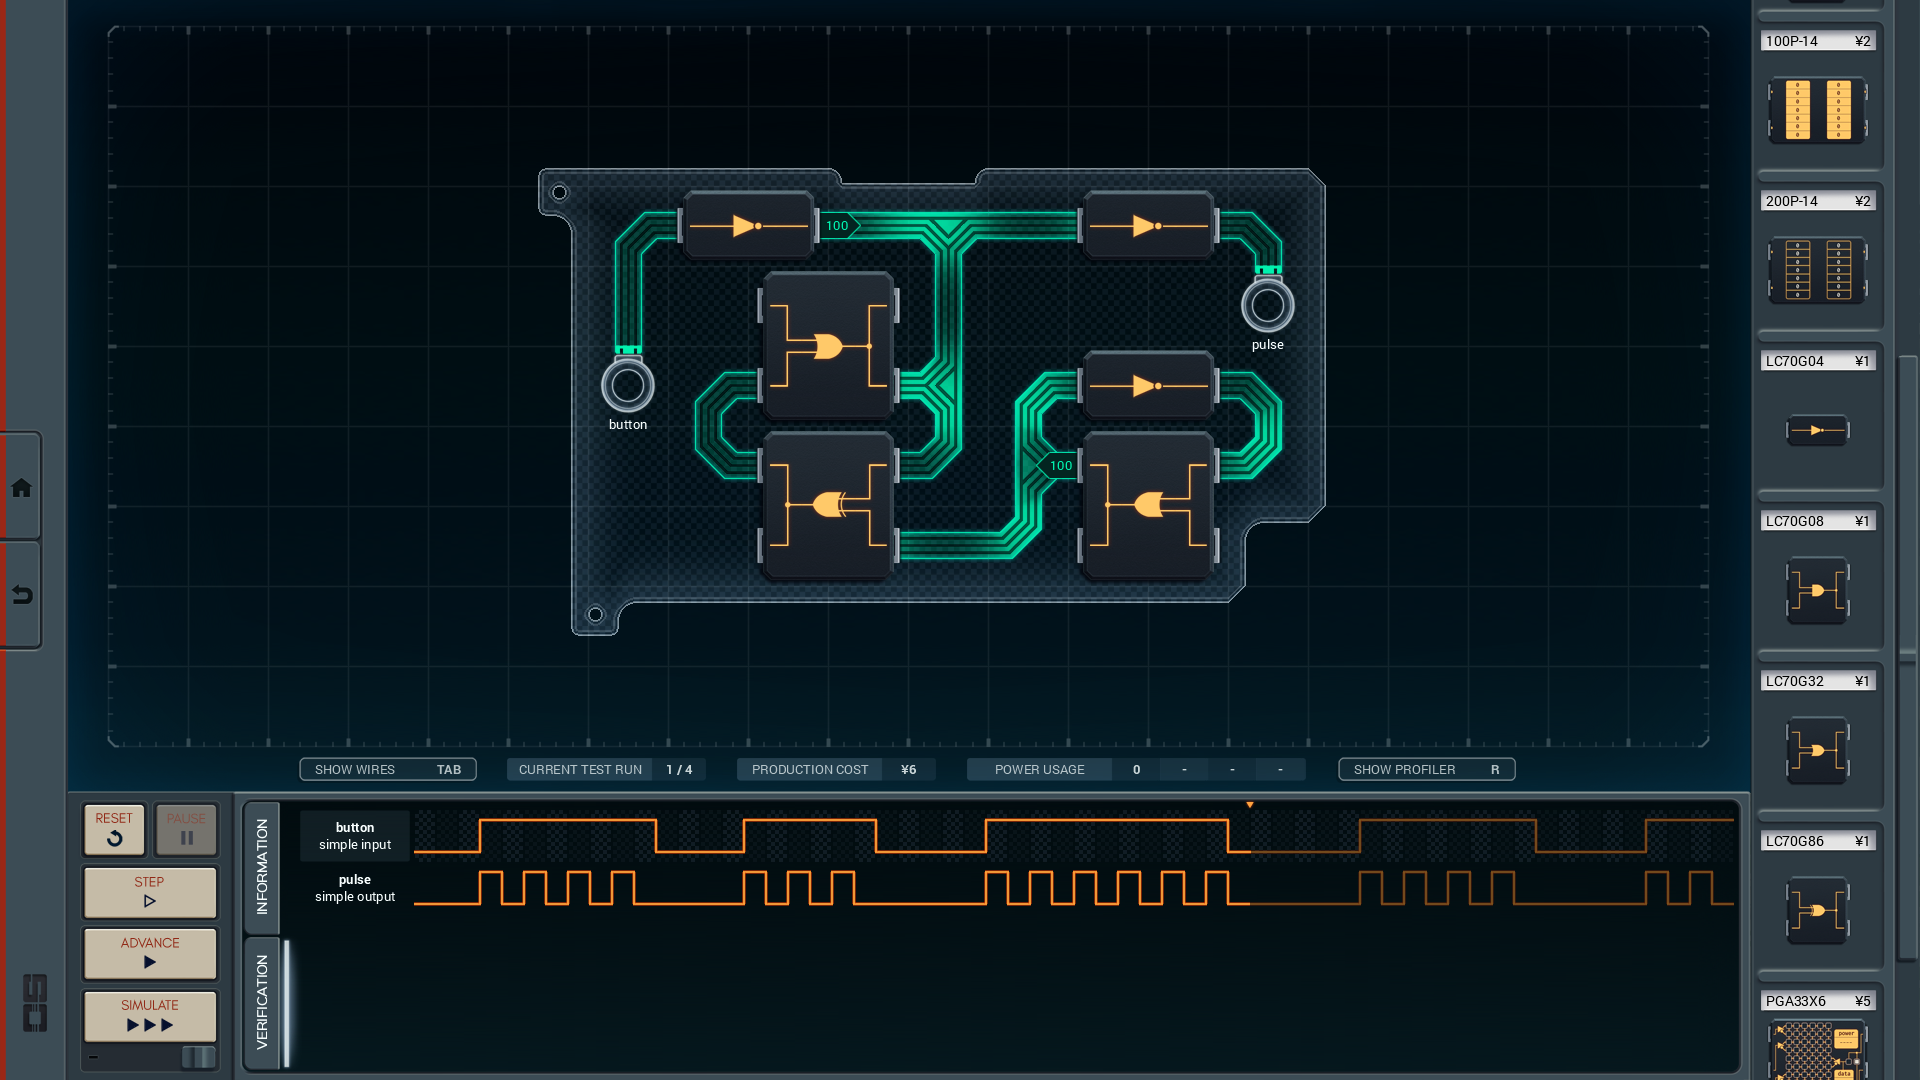Click the button simple input waveform label
The width and height of the screenshot is (1920, 1080).
pyautogui.click(x=355, y=836)
